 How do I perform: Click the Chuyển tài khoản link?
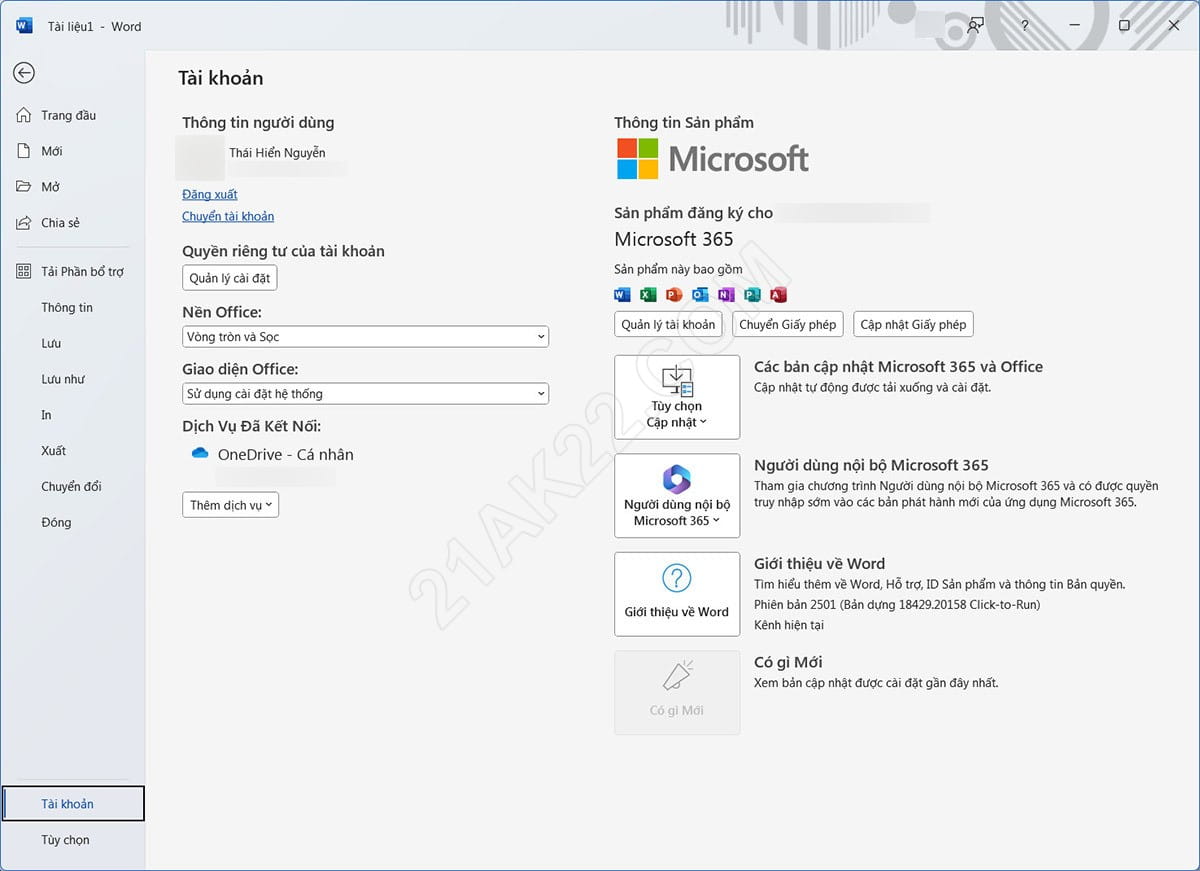(x=228, y=216)
